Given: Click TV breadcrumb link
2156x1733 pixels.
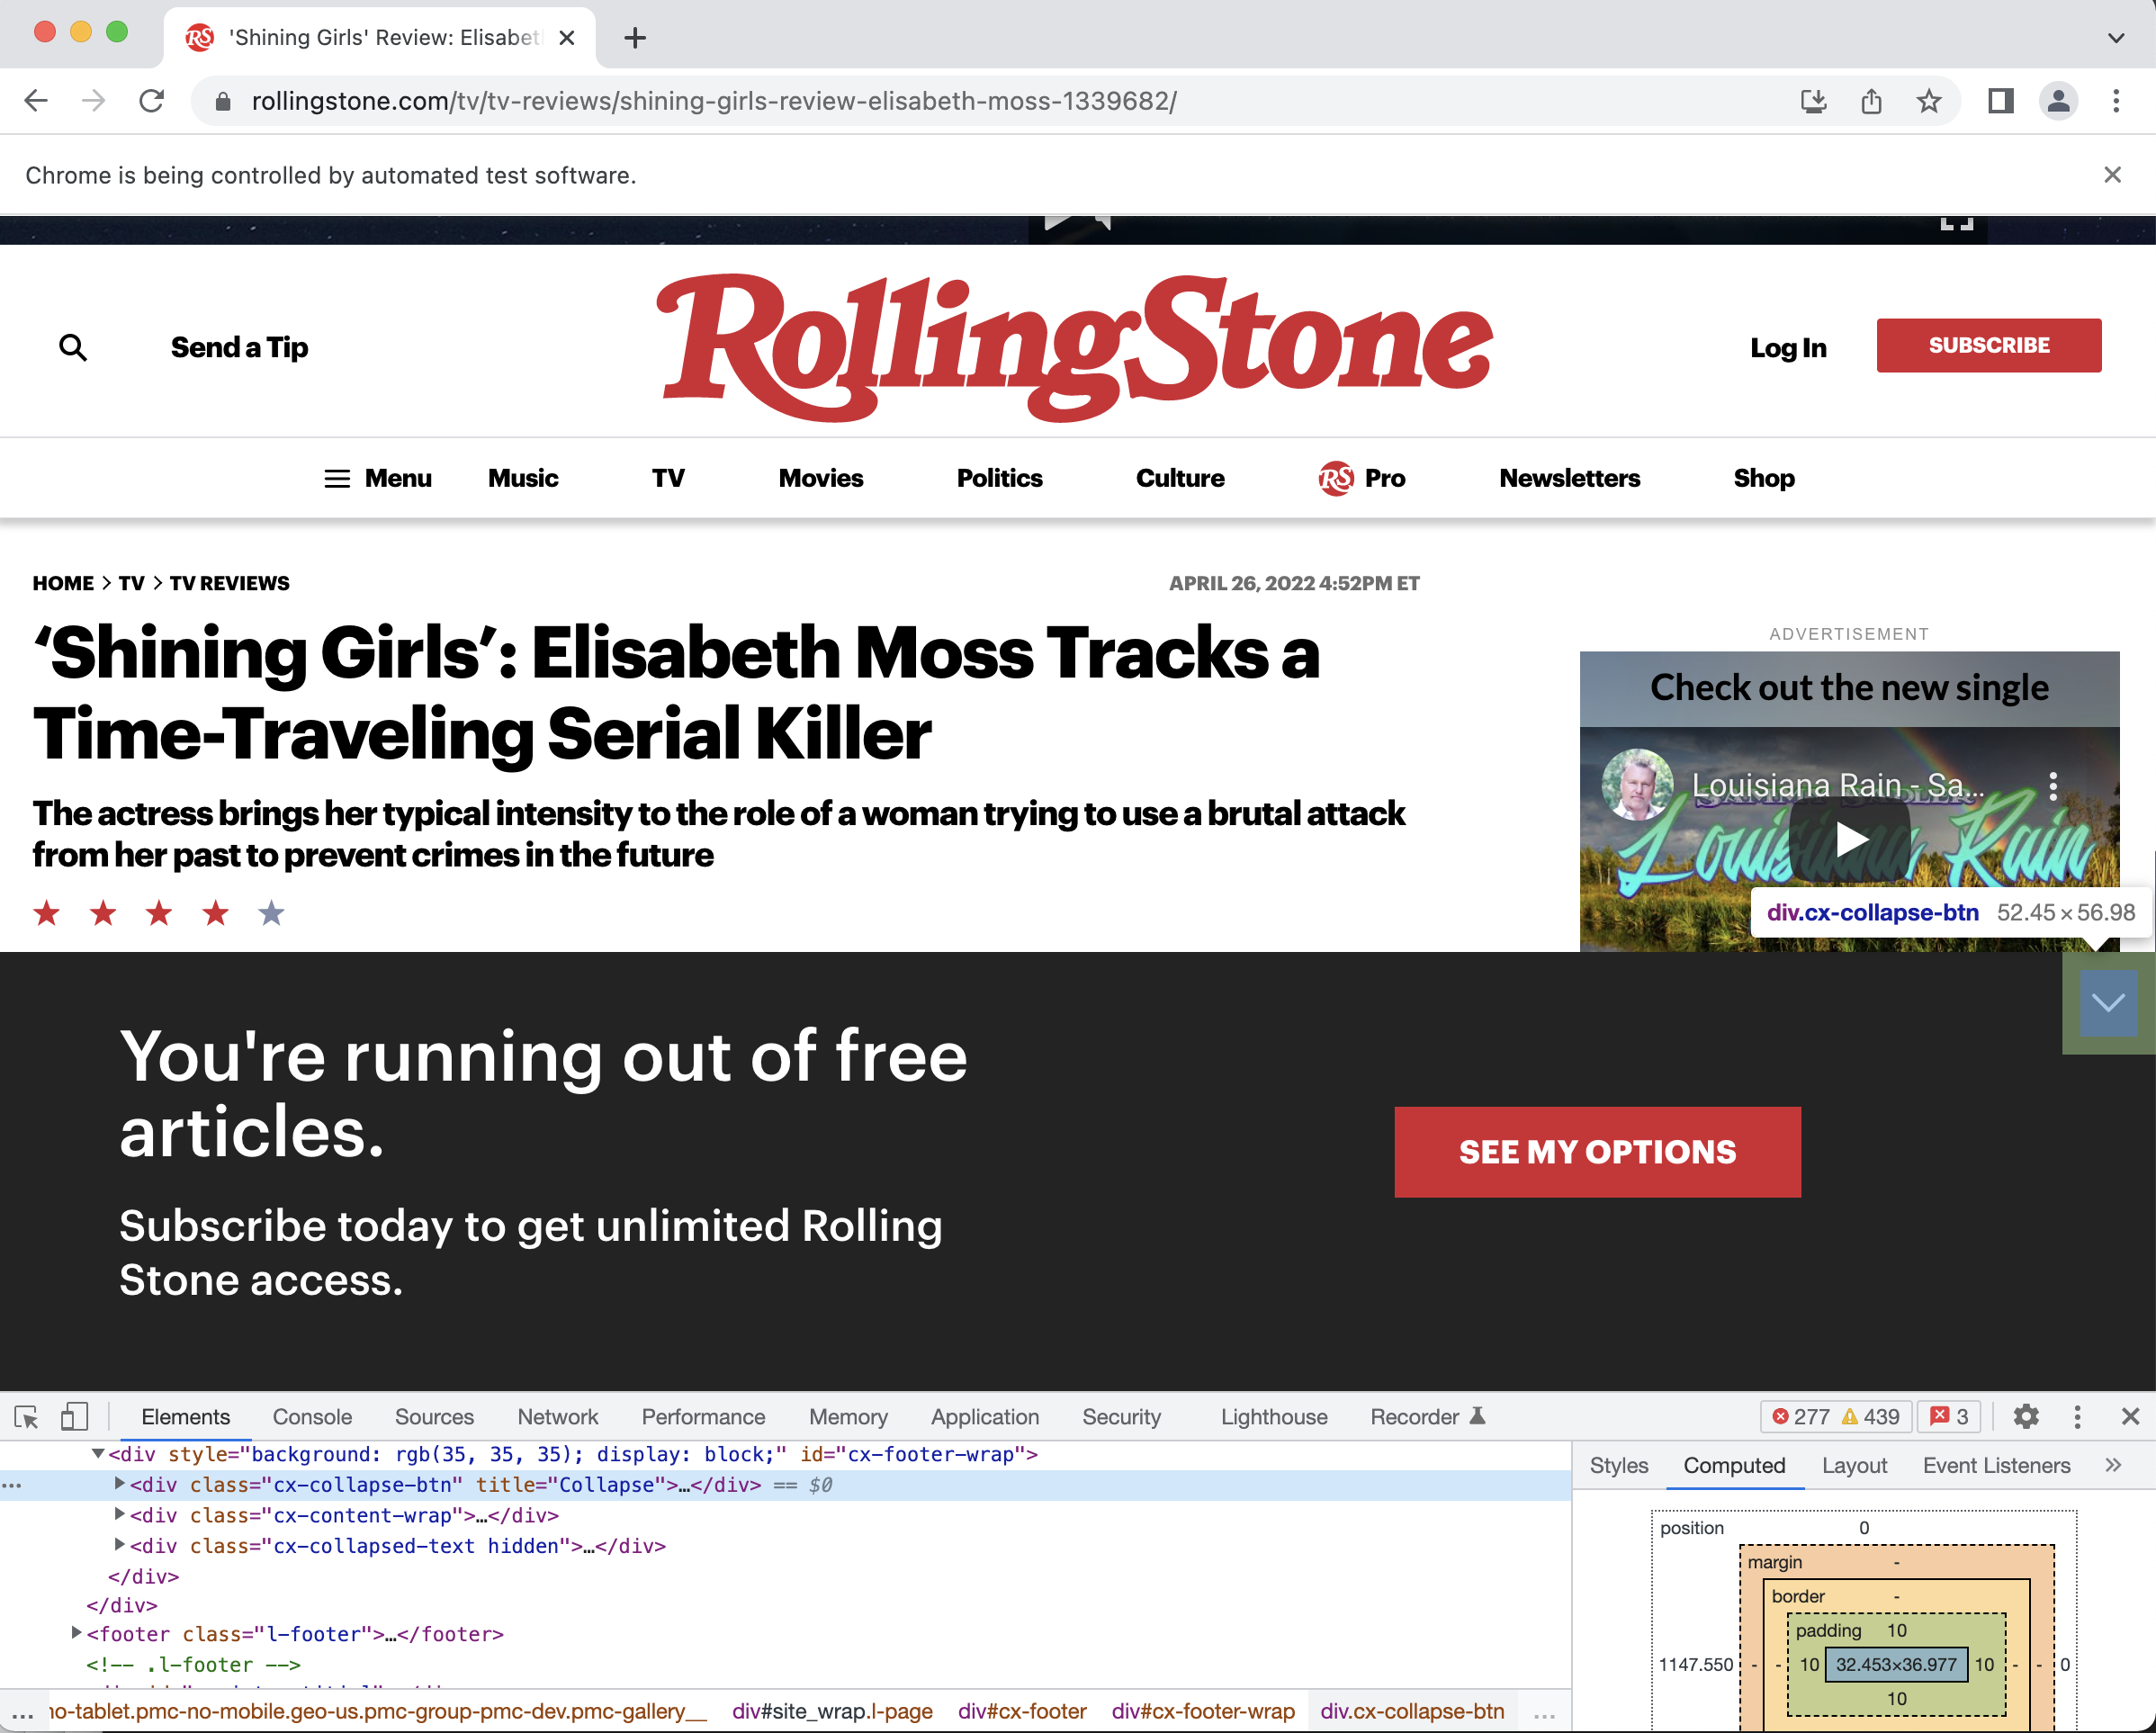Looking at the screenshot, I should click(131, 583).
